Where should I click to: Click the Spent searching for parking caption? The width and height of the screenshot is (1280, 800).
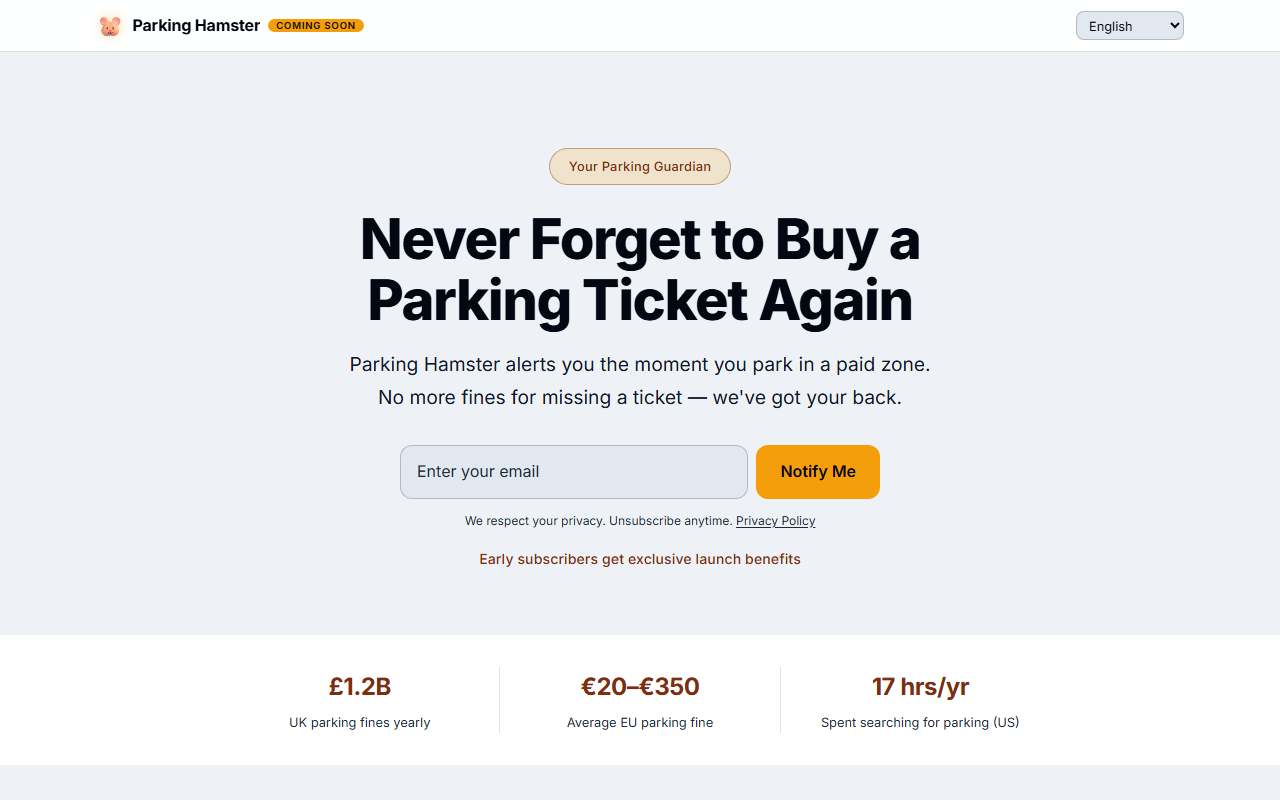pos(920,722)
